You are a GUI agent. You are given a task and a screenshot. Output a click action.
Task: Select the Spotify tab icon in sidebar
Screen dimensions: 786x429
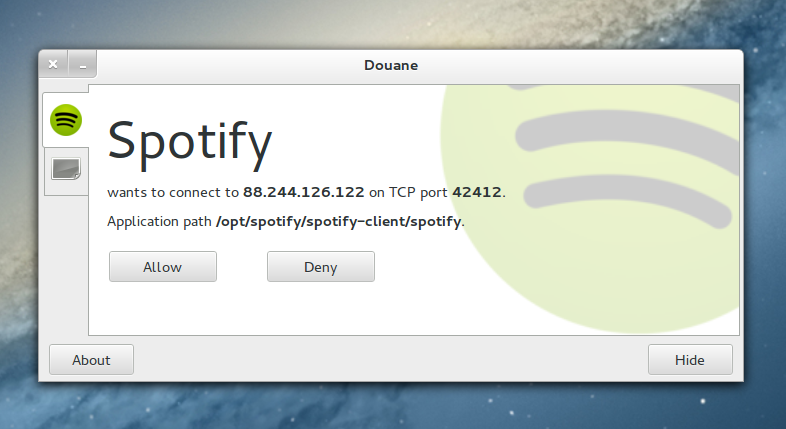coord(66,120)
